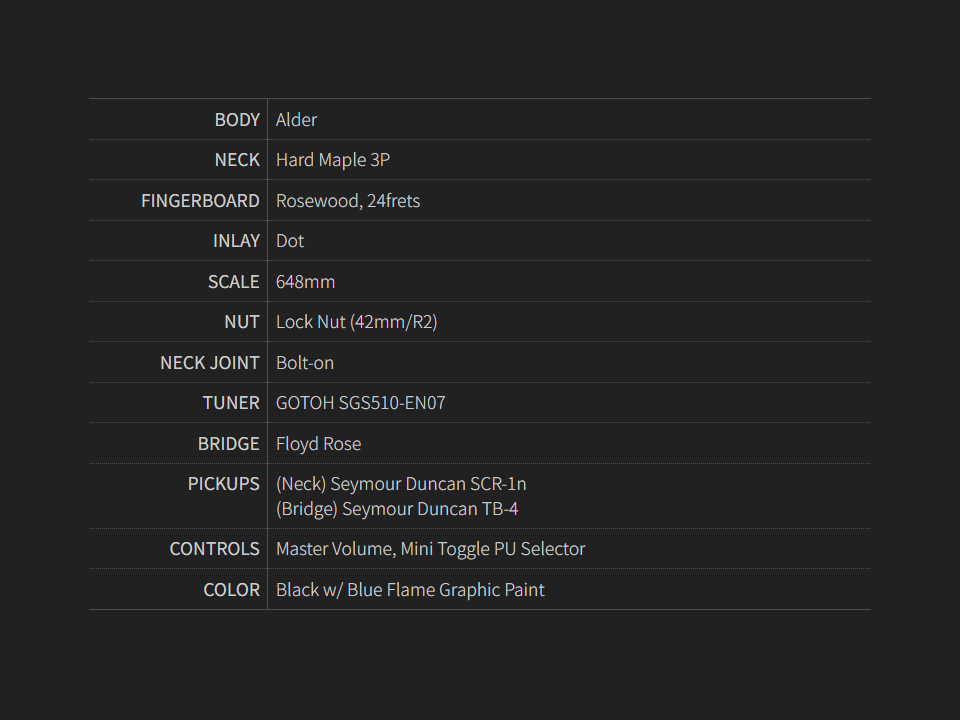Click the NUT row label
The width and height of the screenshot is (960, 720).
point(242,322)
